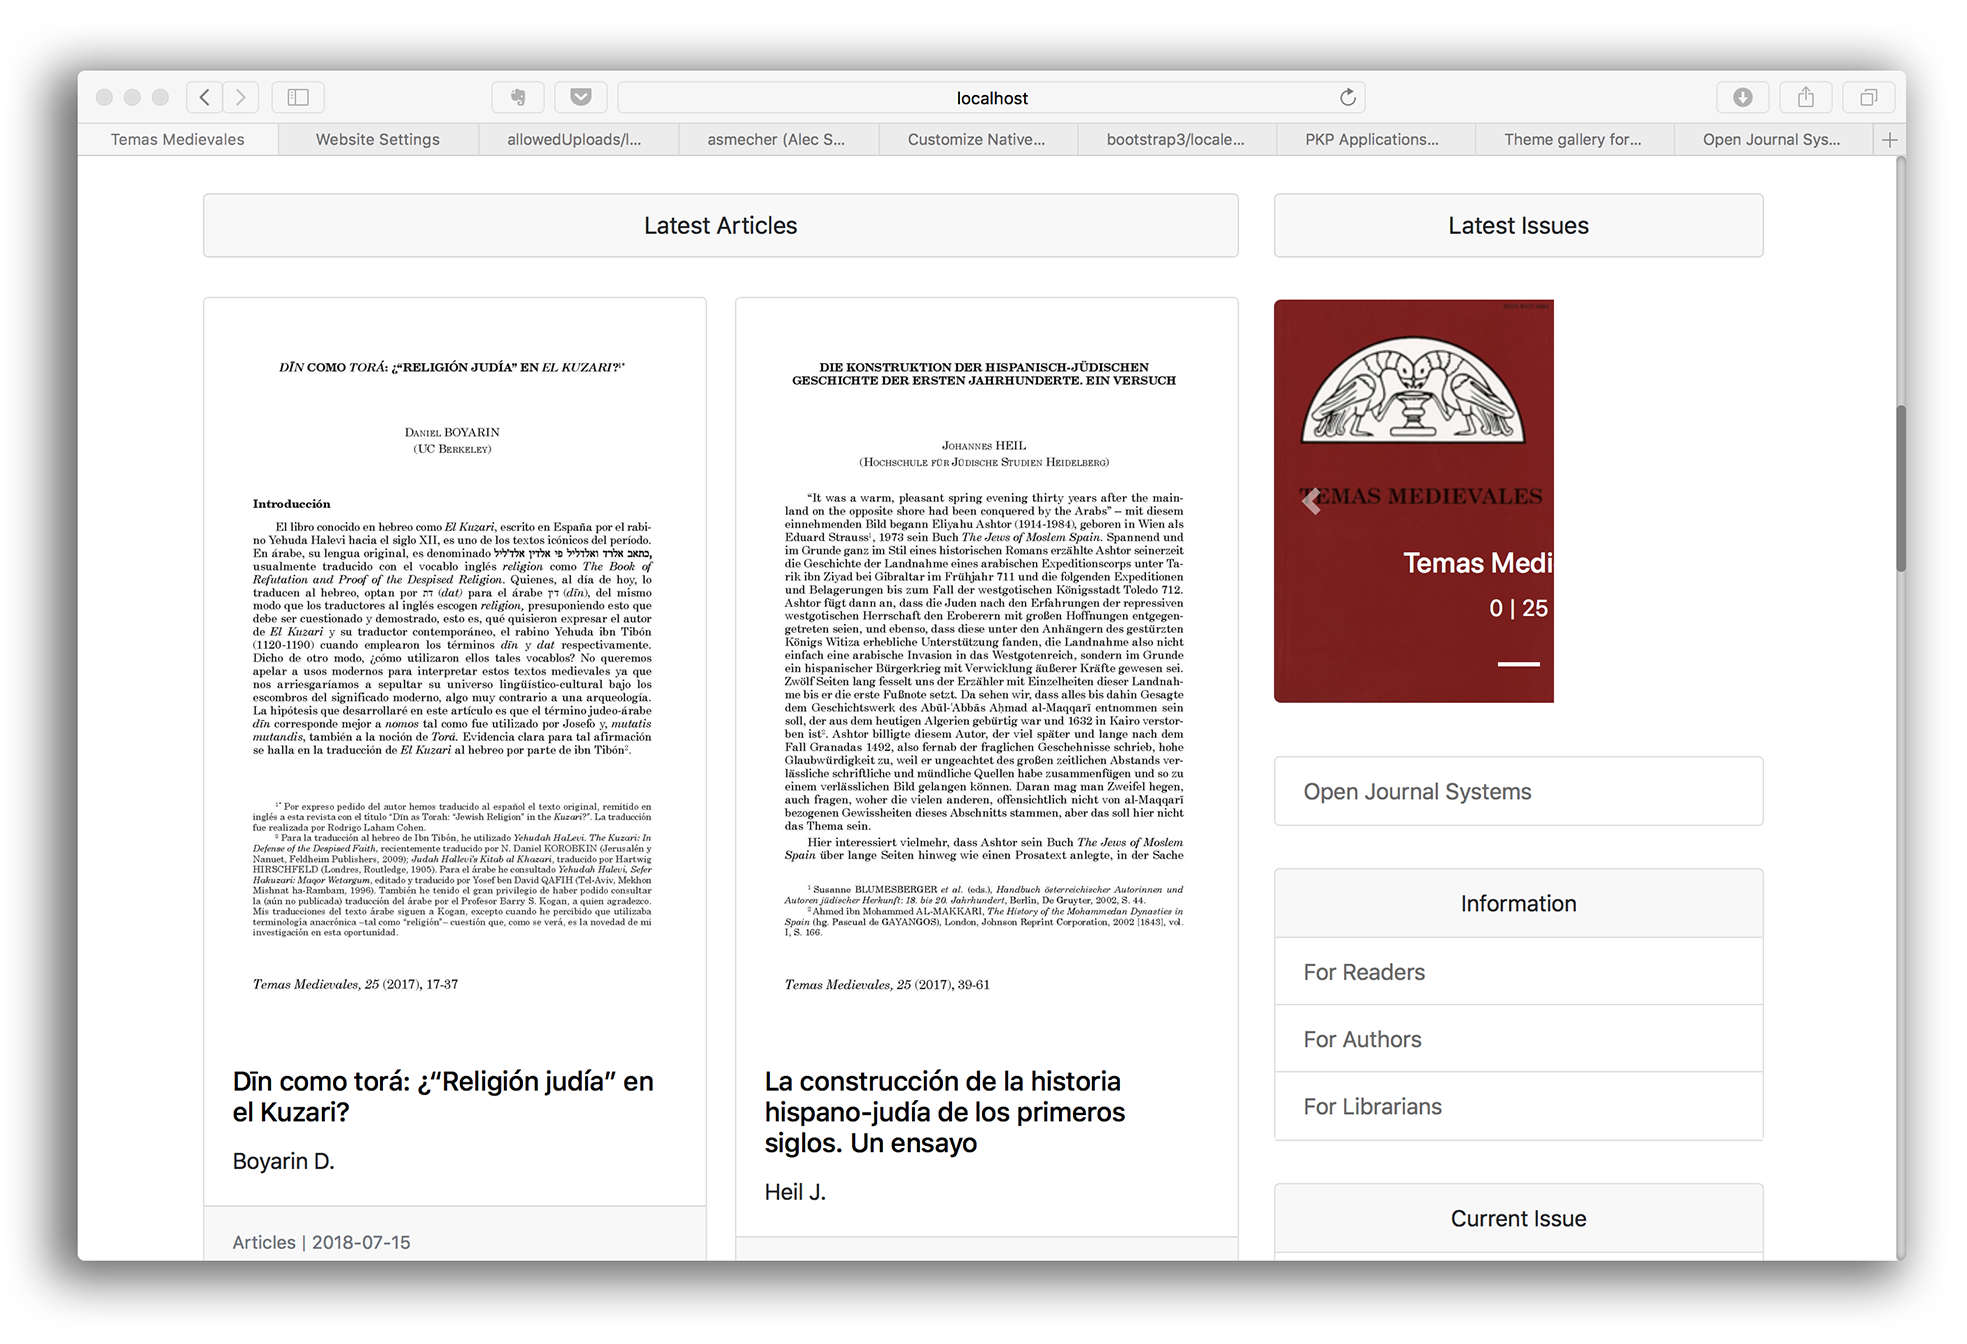Show all tabs overview icon

1868,97
